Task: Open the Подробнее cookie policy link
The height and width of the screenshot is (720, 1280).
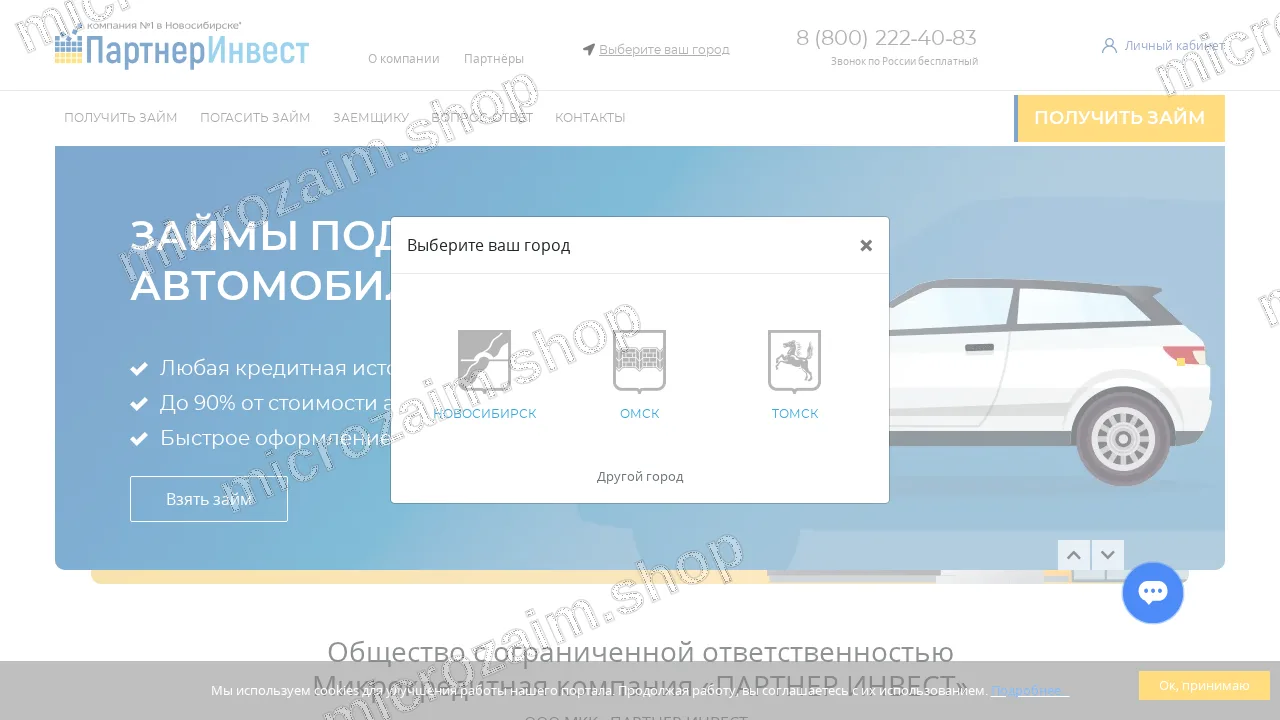Action: tap(1030, 691)
